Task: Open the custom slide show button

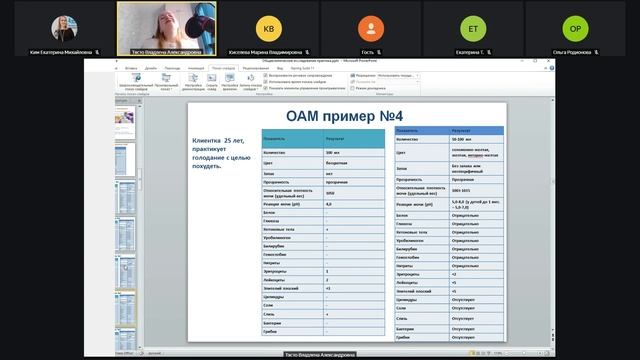Action: 166,82
